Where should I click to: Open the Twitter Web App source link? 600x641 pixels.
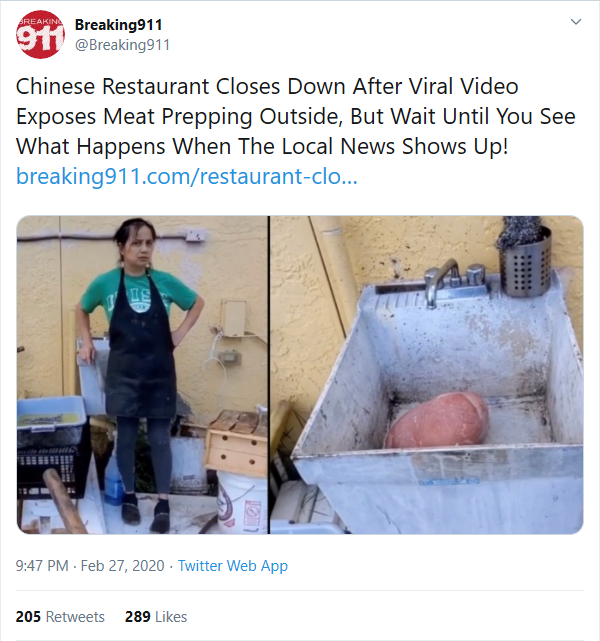233,566
